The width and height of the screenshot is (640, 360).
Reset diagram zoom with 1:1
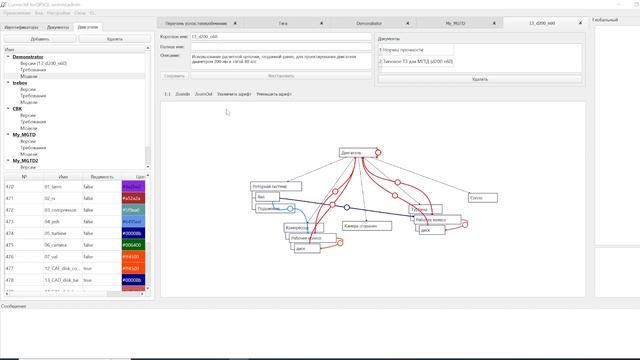[x=167, y=94]
